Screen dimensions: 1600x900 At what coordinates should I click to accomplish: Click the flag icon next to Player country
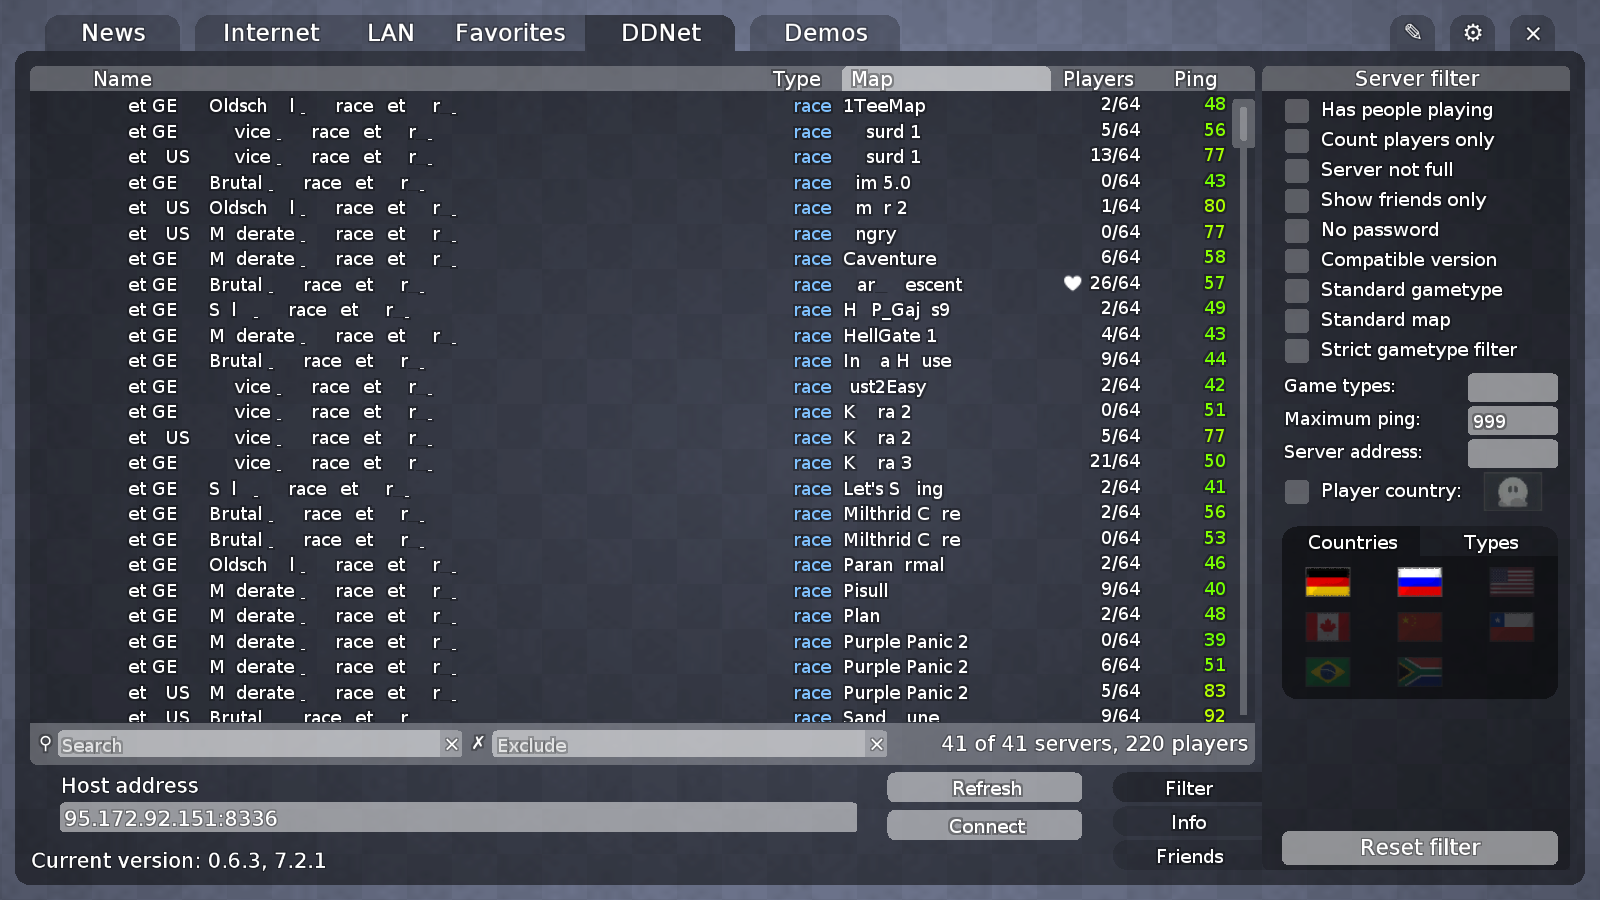(x=1512, y=491)
